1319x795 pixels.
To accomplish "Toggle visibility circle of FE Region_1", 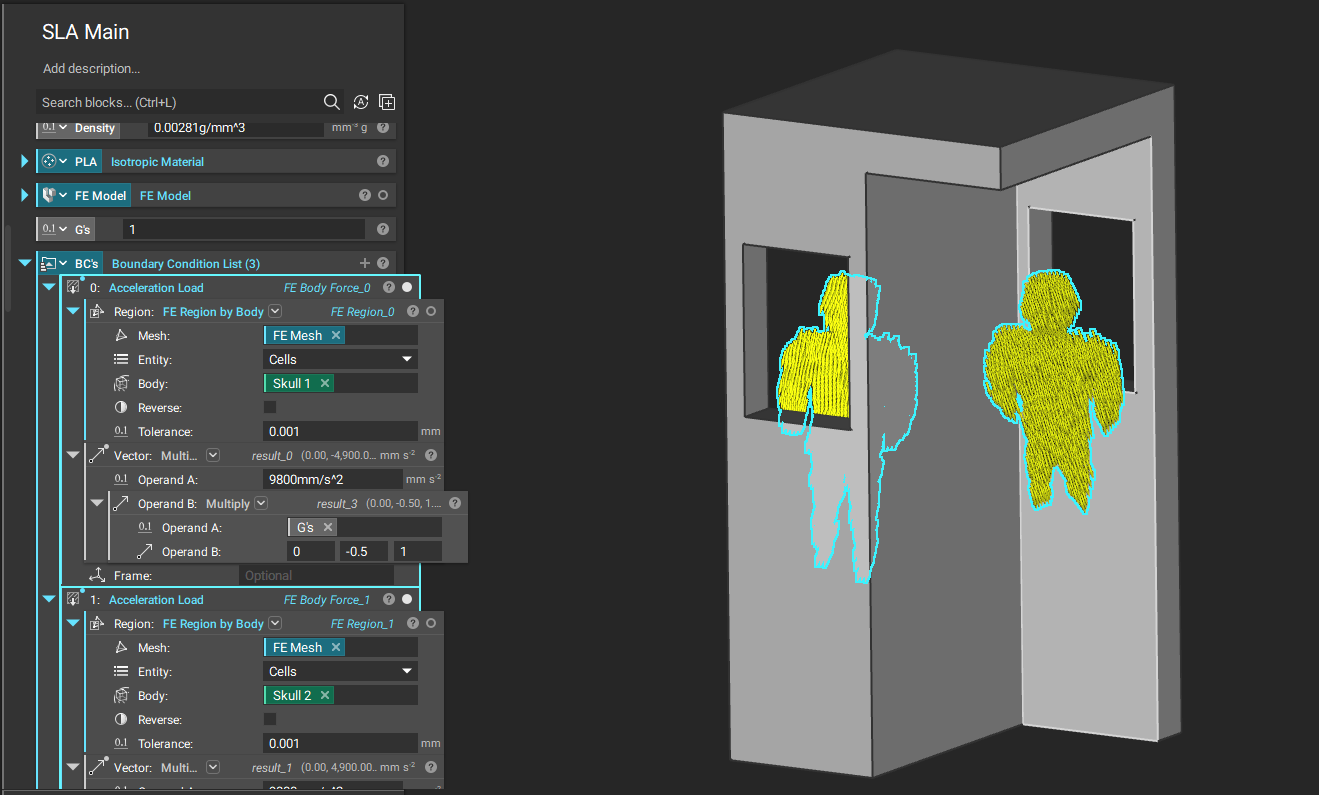I will (431, 623).
